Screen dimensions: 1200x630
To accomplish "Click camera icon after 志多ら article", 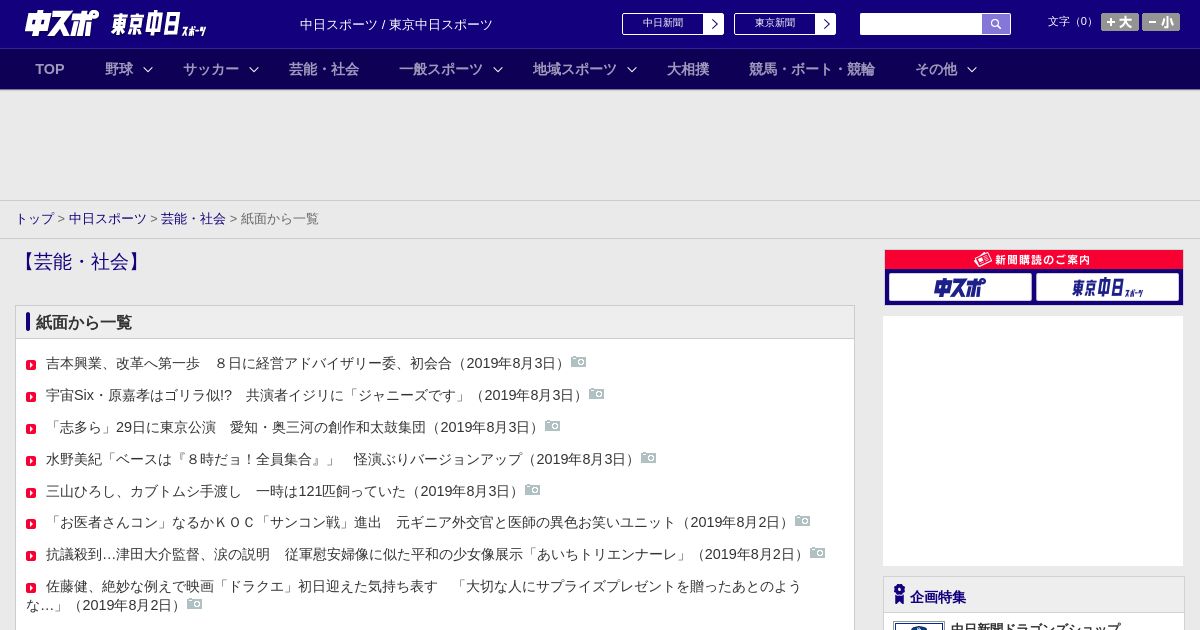I will (x=553, y=426).
